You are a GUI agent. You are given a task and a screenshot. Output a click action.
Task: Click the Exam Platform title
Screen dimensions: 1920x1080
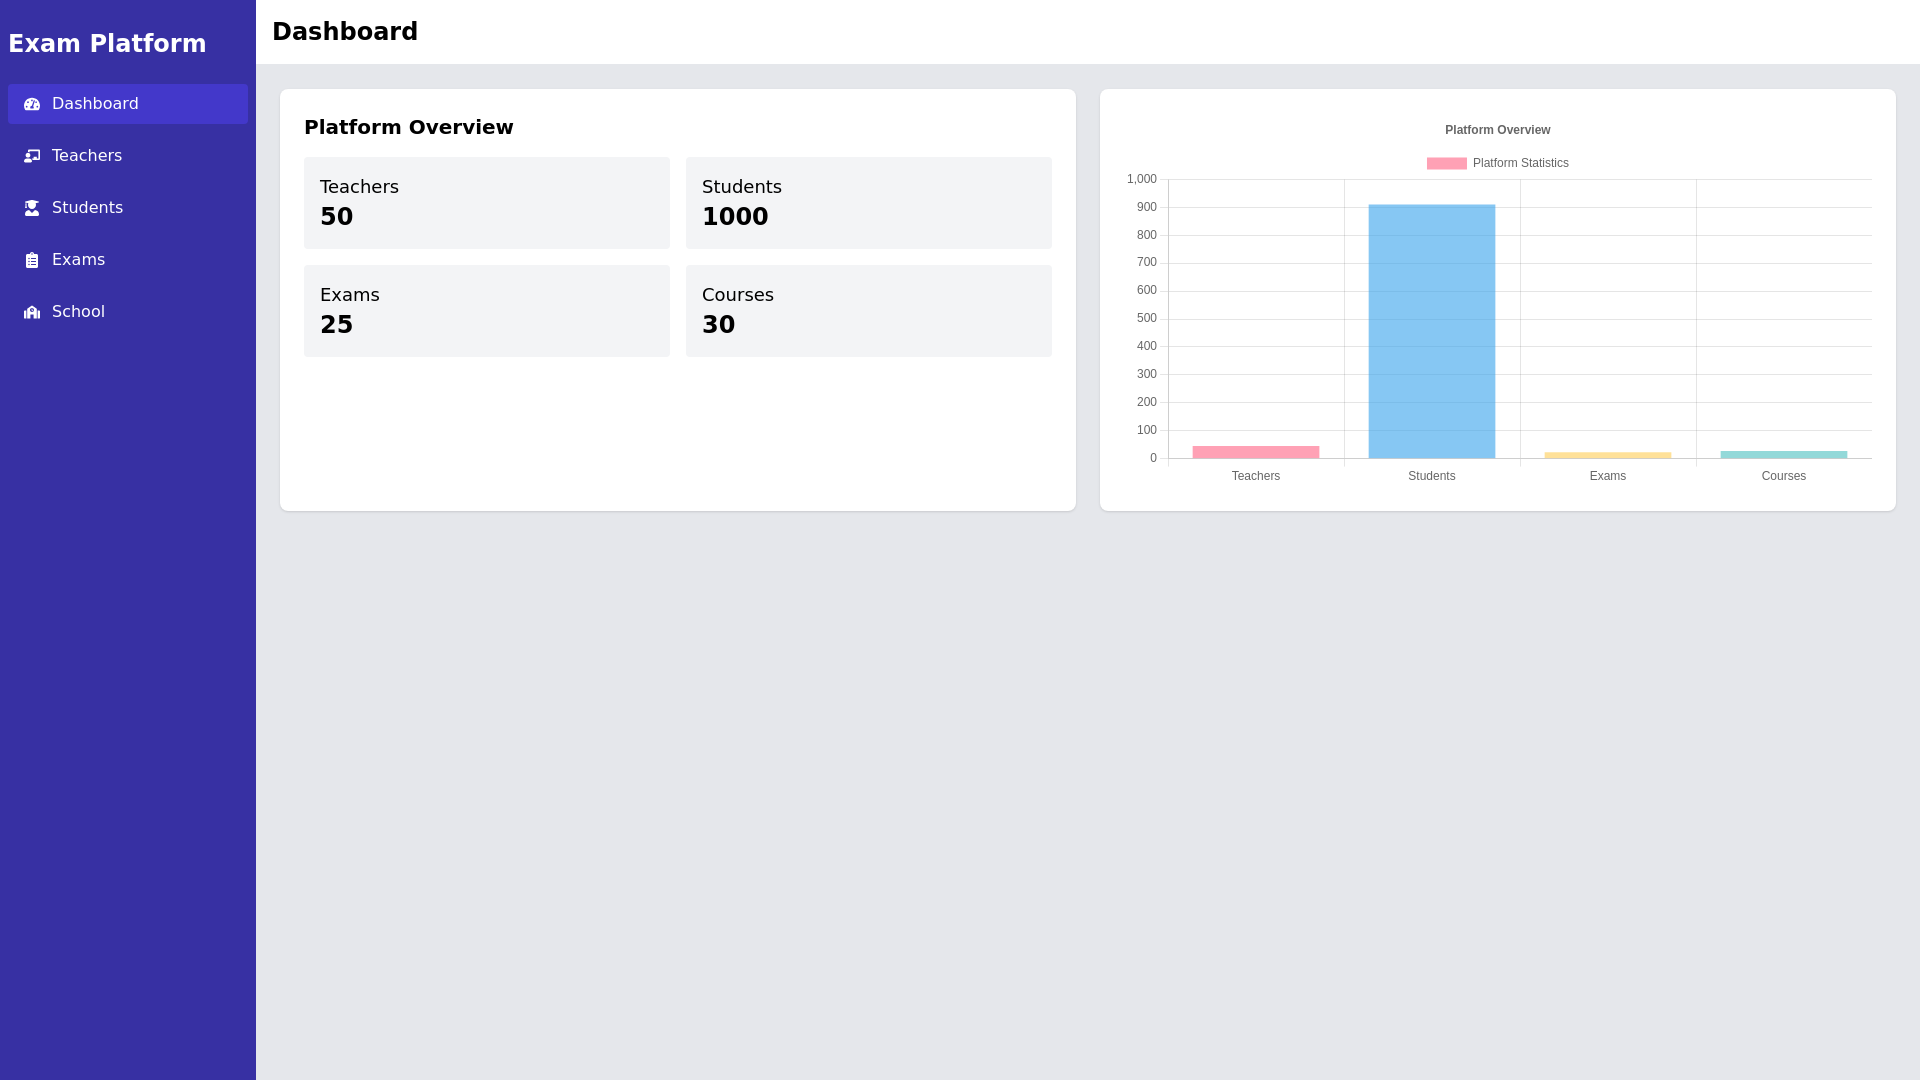107,43
